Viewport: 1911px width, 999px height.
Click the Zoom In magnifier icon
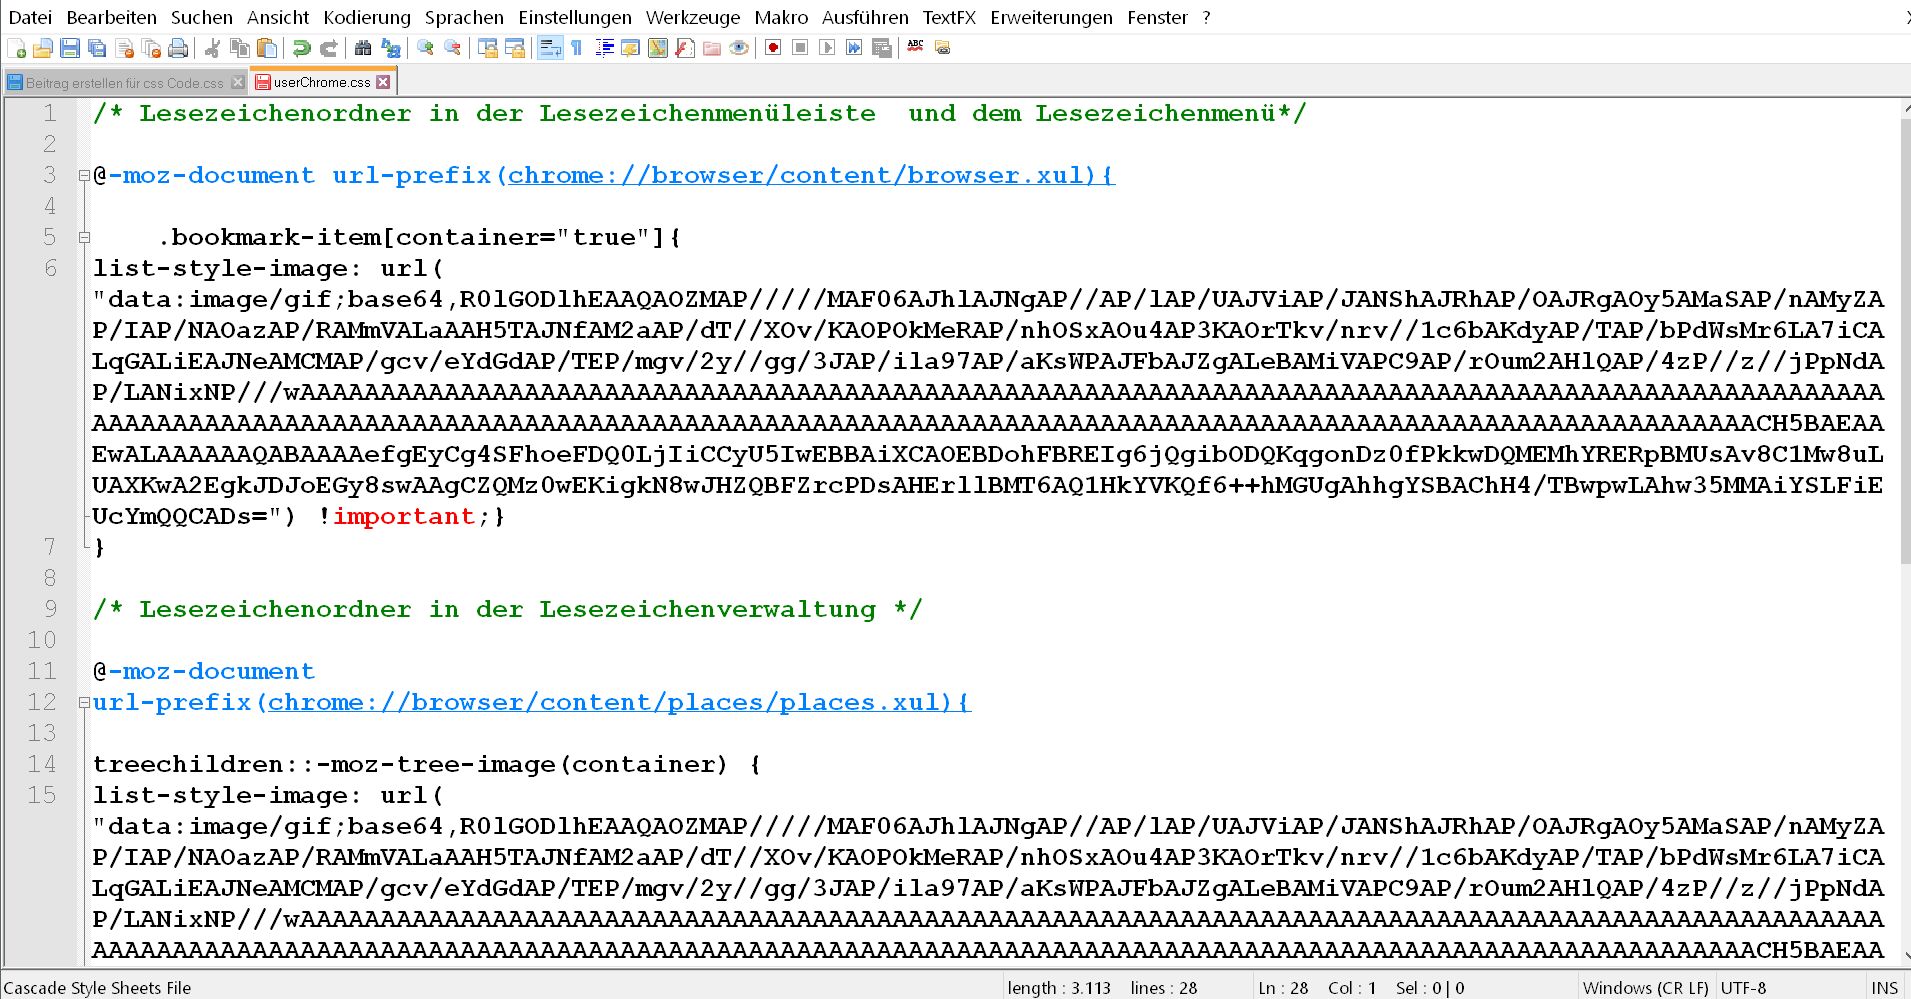(x=425, y=48)
